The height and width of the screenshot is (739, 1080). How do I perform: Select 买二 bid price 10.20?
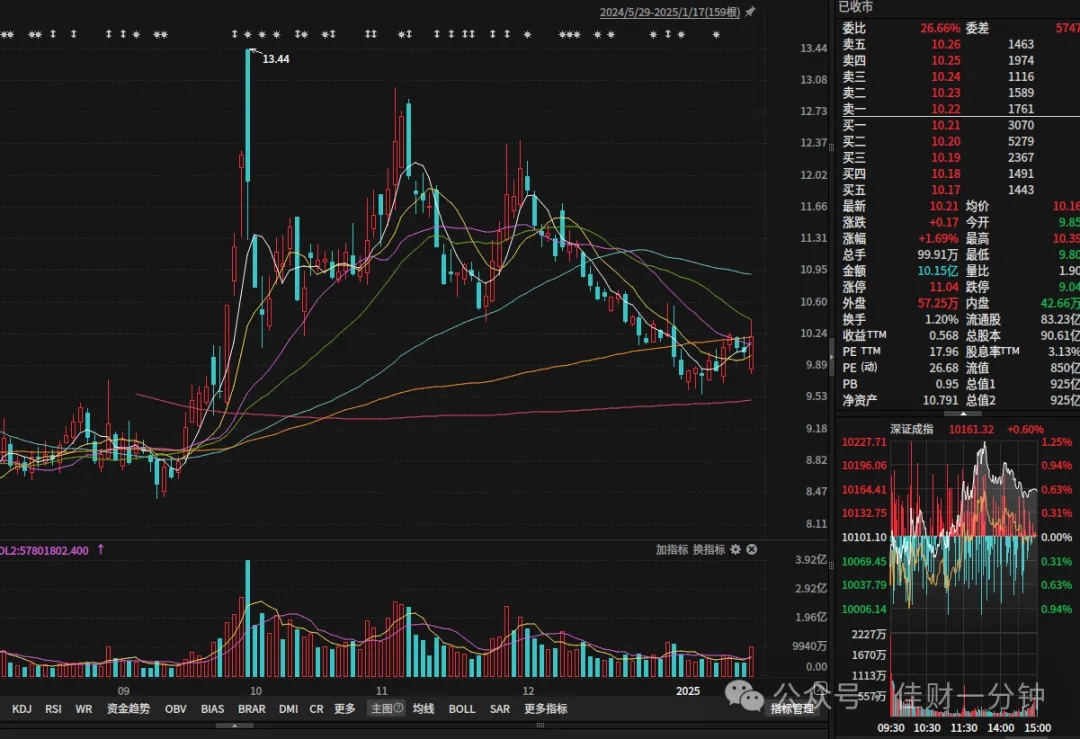pos(946,141)
